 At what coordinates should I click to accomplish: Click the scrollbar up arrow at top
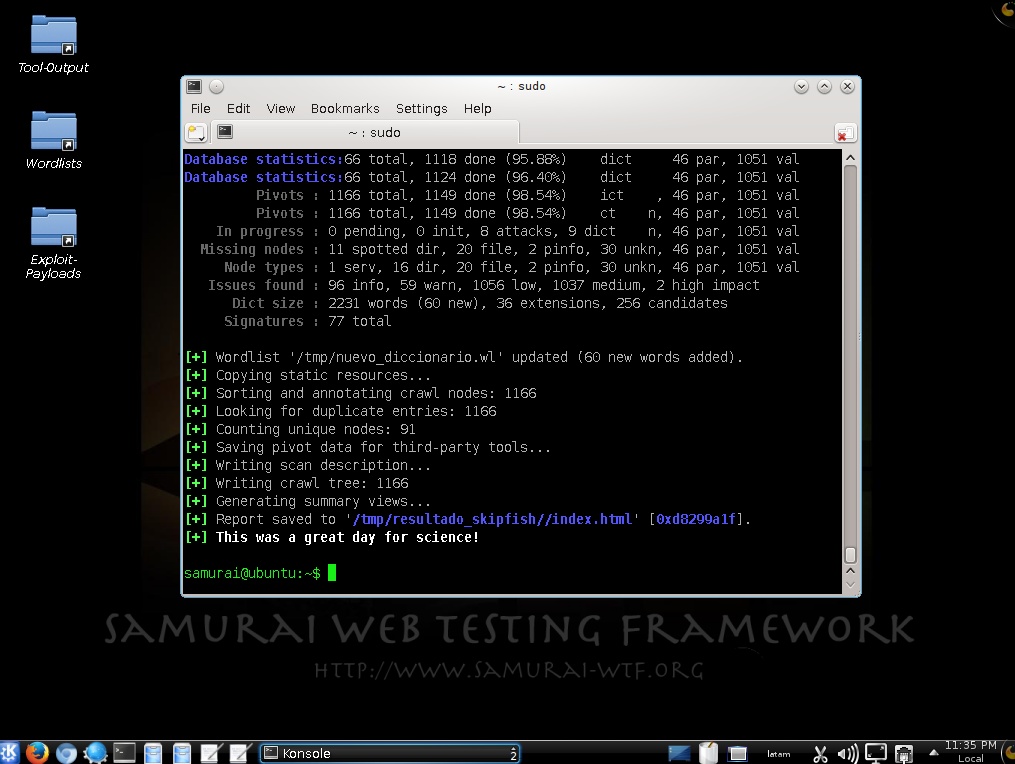pyautogui.click(x=851, y=158)
